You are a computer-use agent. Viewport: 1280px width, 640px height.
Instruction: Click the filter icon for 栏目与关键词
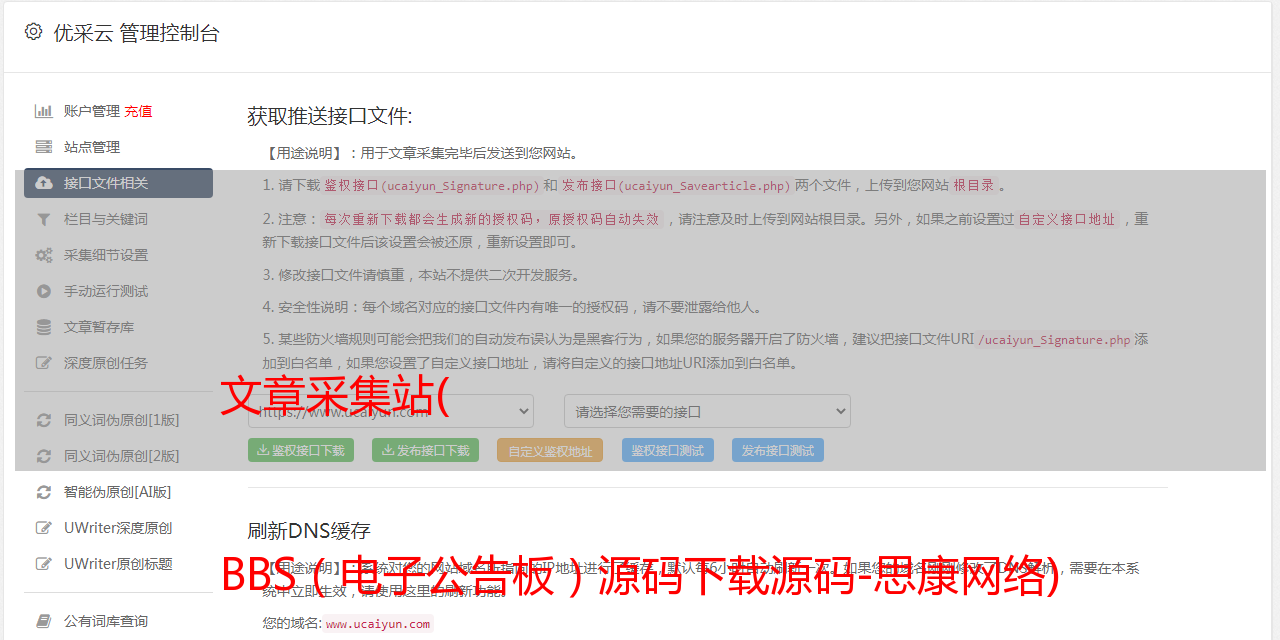click(x=44, y=219)
